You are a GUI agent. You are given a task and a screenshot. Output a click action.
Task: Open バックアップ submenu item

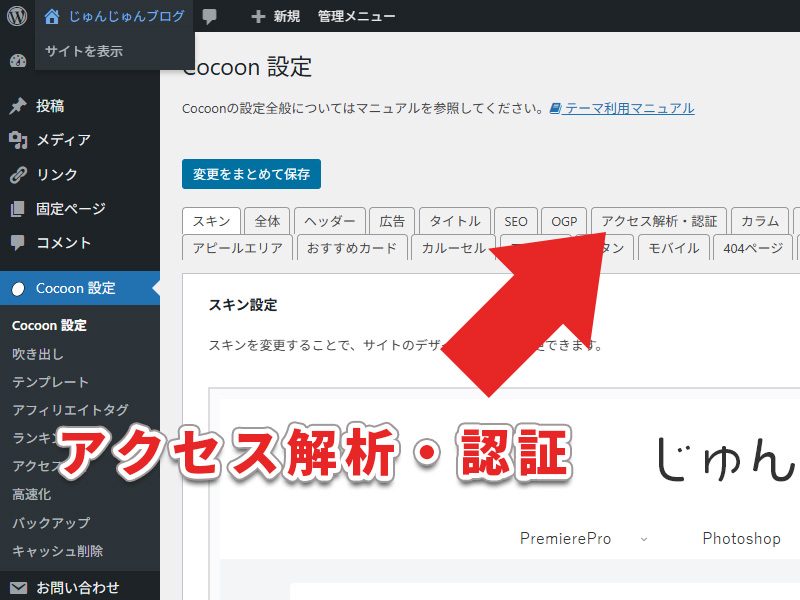51,523
